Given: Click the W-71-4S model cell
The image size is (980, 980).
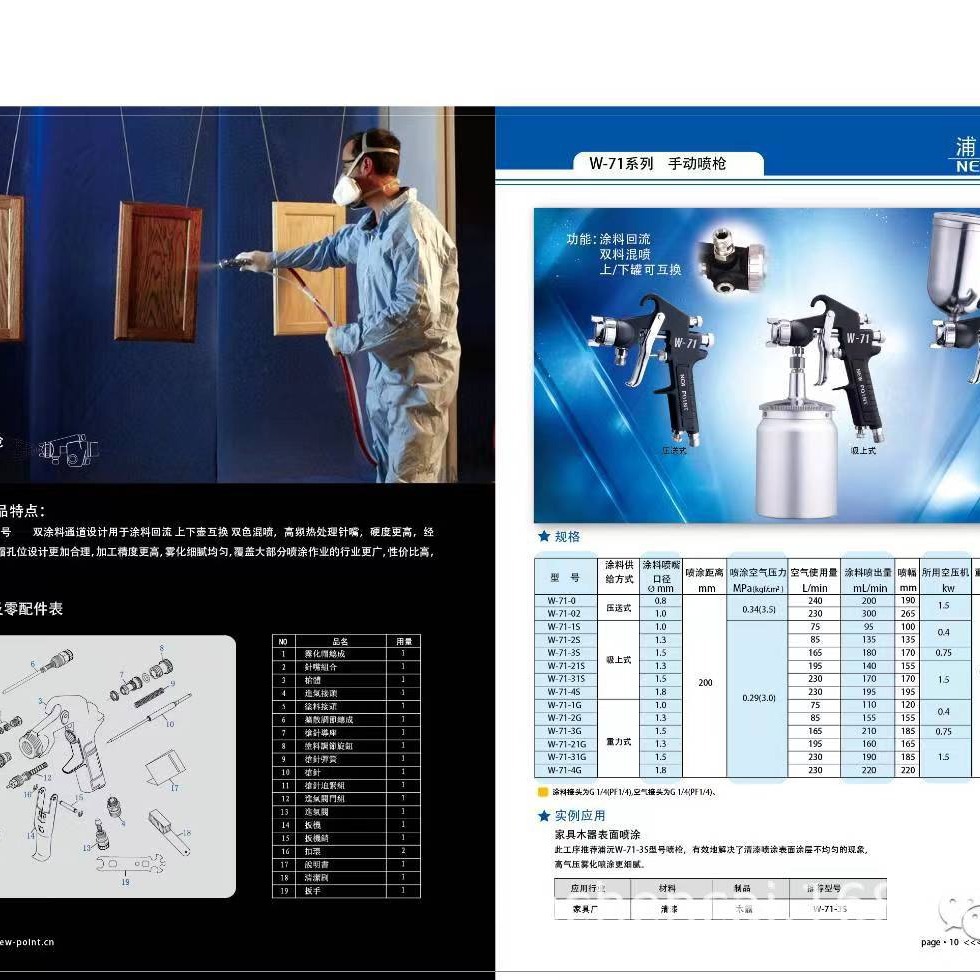Looking at the screenshot, I should click(566, 692).
